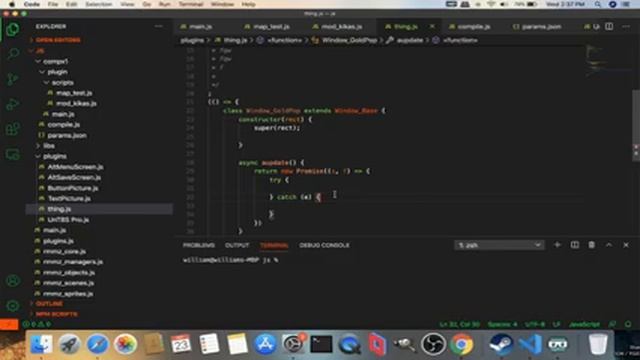Open TextPicture.js in the file tree
640x360 pixels.
pyautogui.click(x=69, y=198)
